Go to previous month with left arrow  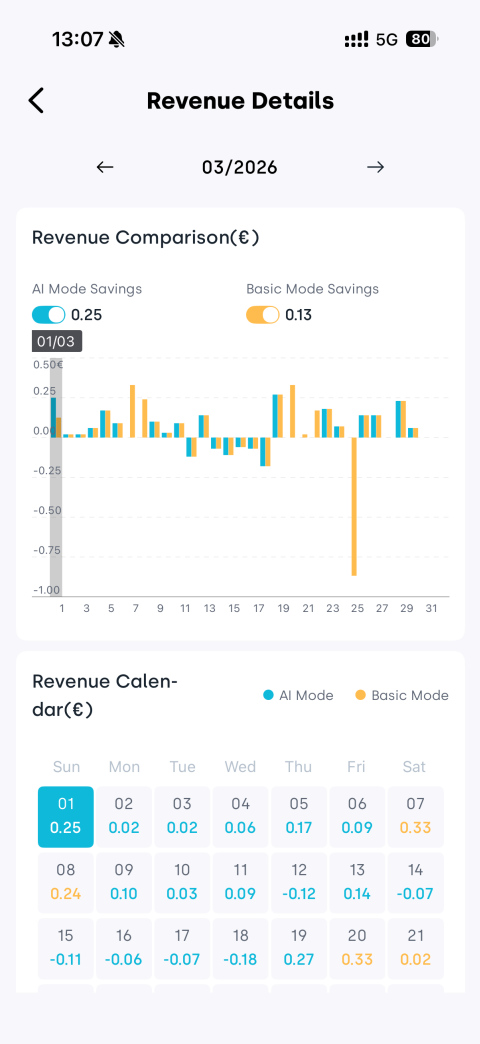pos(105,167)
